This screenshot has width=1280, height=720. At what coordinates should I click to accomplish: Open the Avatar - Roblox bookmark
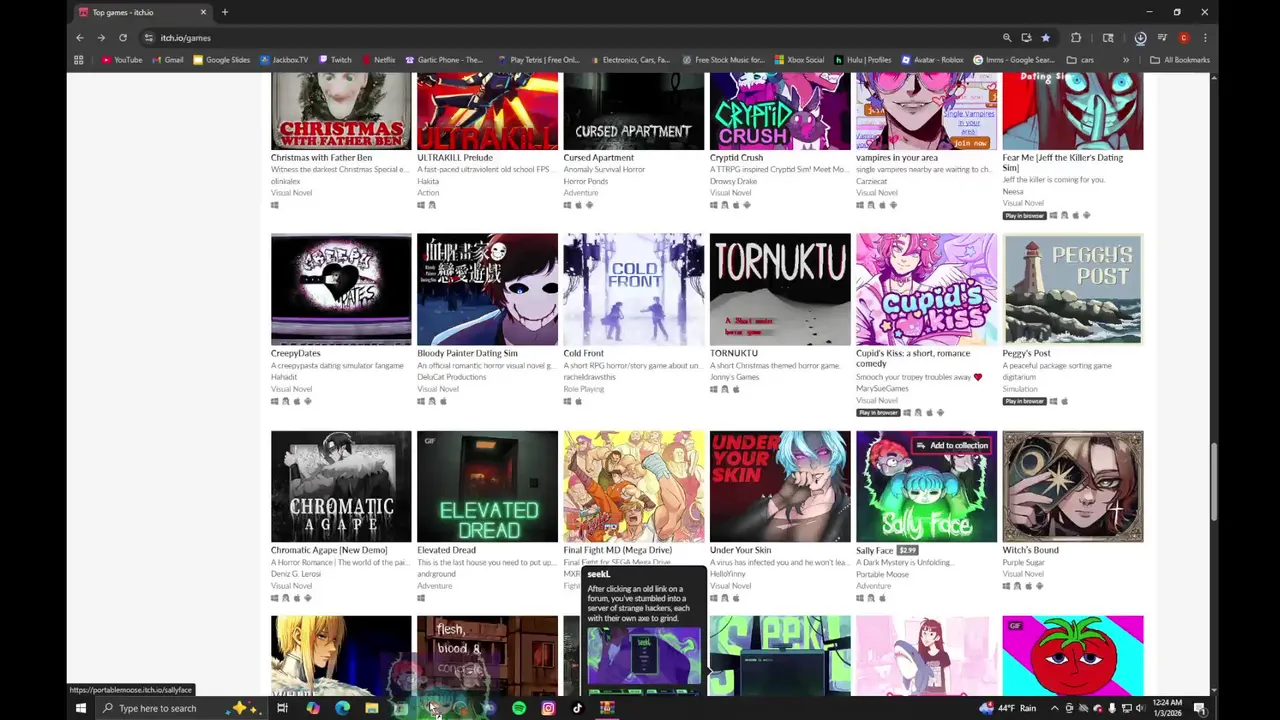click(931, 60)
